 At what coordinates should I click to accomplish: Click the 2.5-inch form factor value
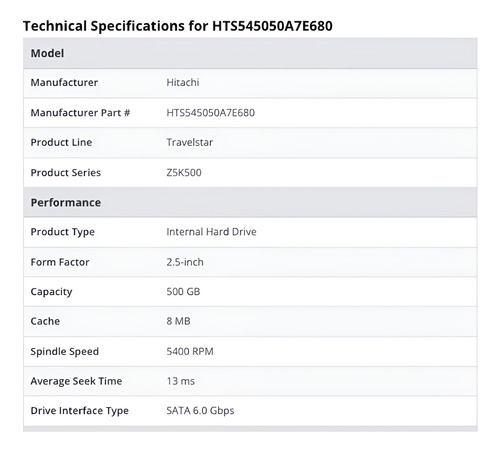click(185, 262)
